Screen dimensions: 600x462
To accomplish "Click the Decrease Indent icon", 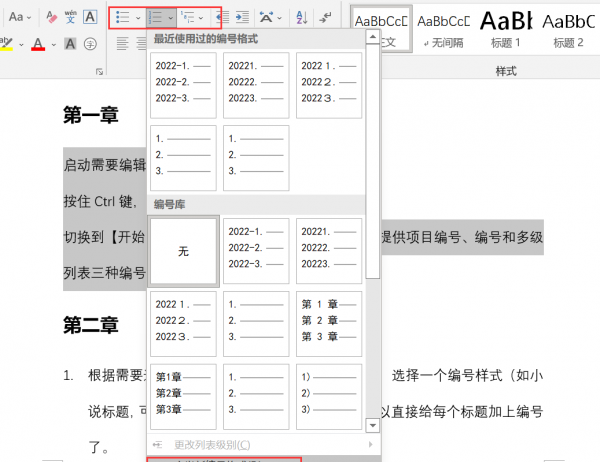I will coord(222,17).
